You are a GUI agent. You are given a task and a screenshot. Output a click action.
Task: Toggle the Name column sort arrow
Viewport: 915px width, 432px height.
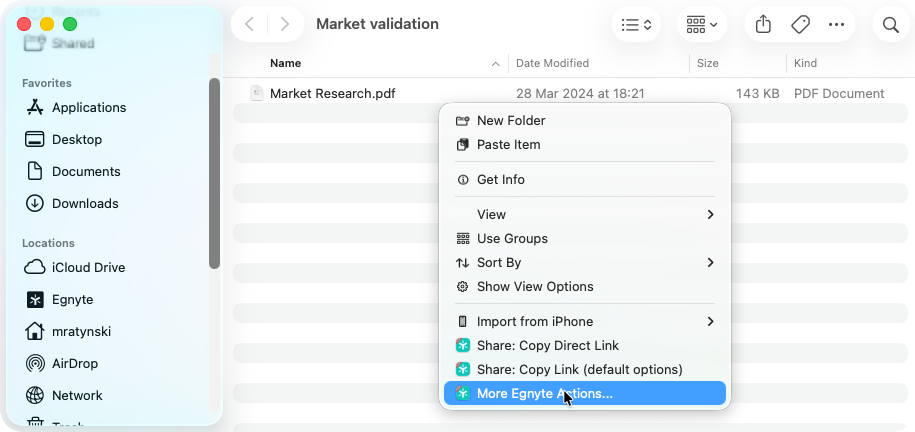[x=495, y=64]
